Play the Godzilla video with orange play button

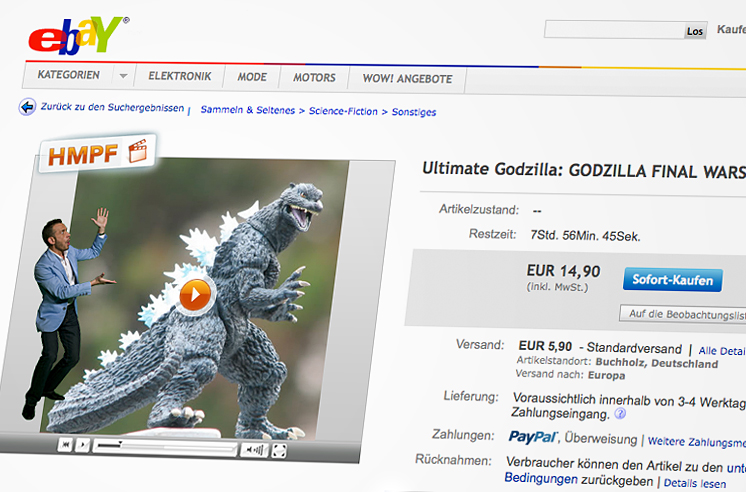[195, 295]
